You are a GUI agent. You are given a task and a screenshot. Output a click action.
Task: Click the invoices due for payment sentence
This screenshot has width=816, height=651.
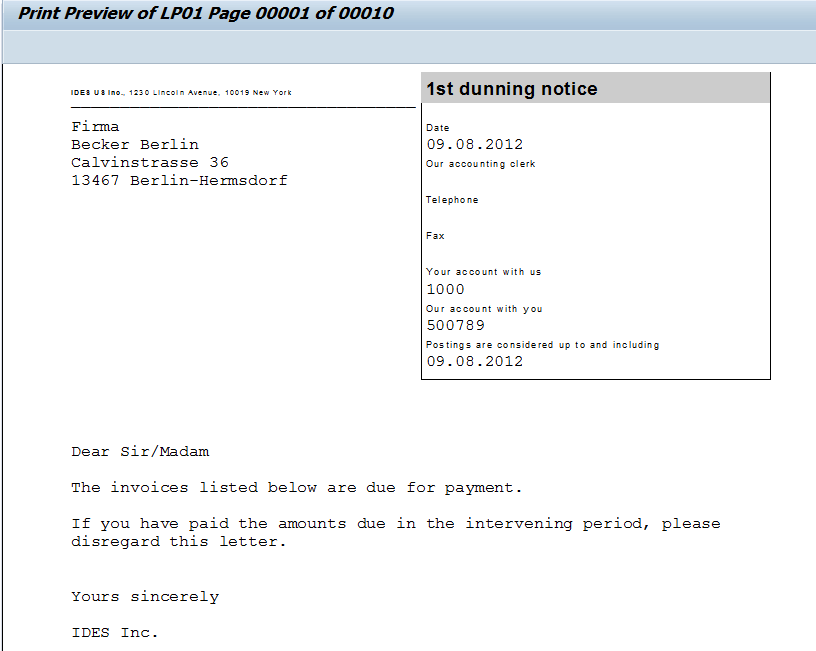(x=297, y=487)
